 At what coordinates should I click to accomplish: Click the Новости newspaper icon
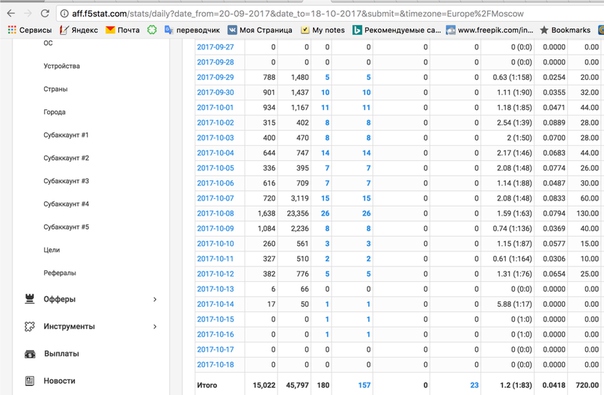point(30,381)
